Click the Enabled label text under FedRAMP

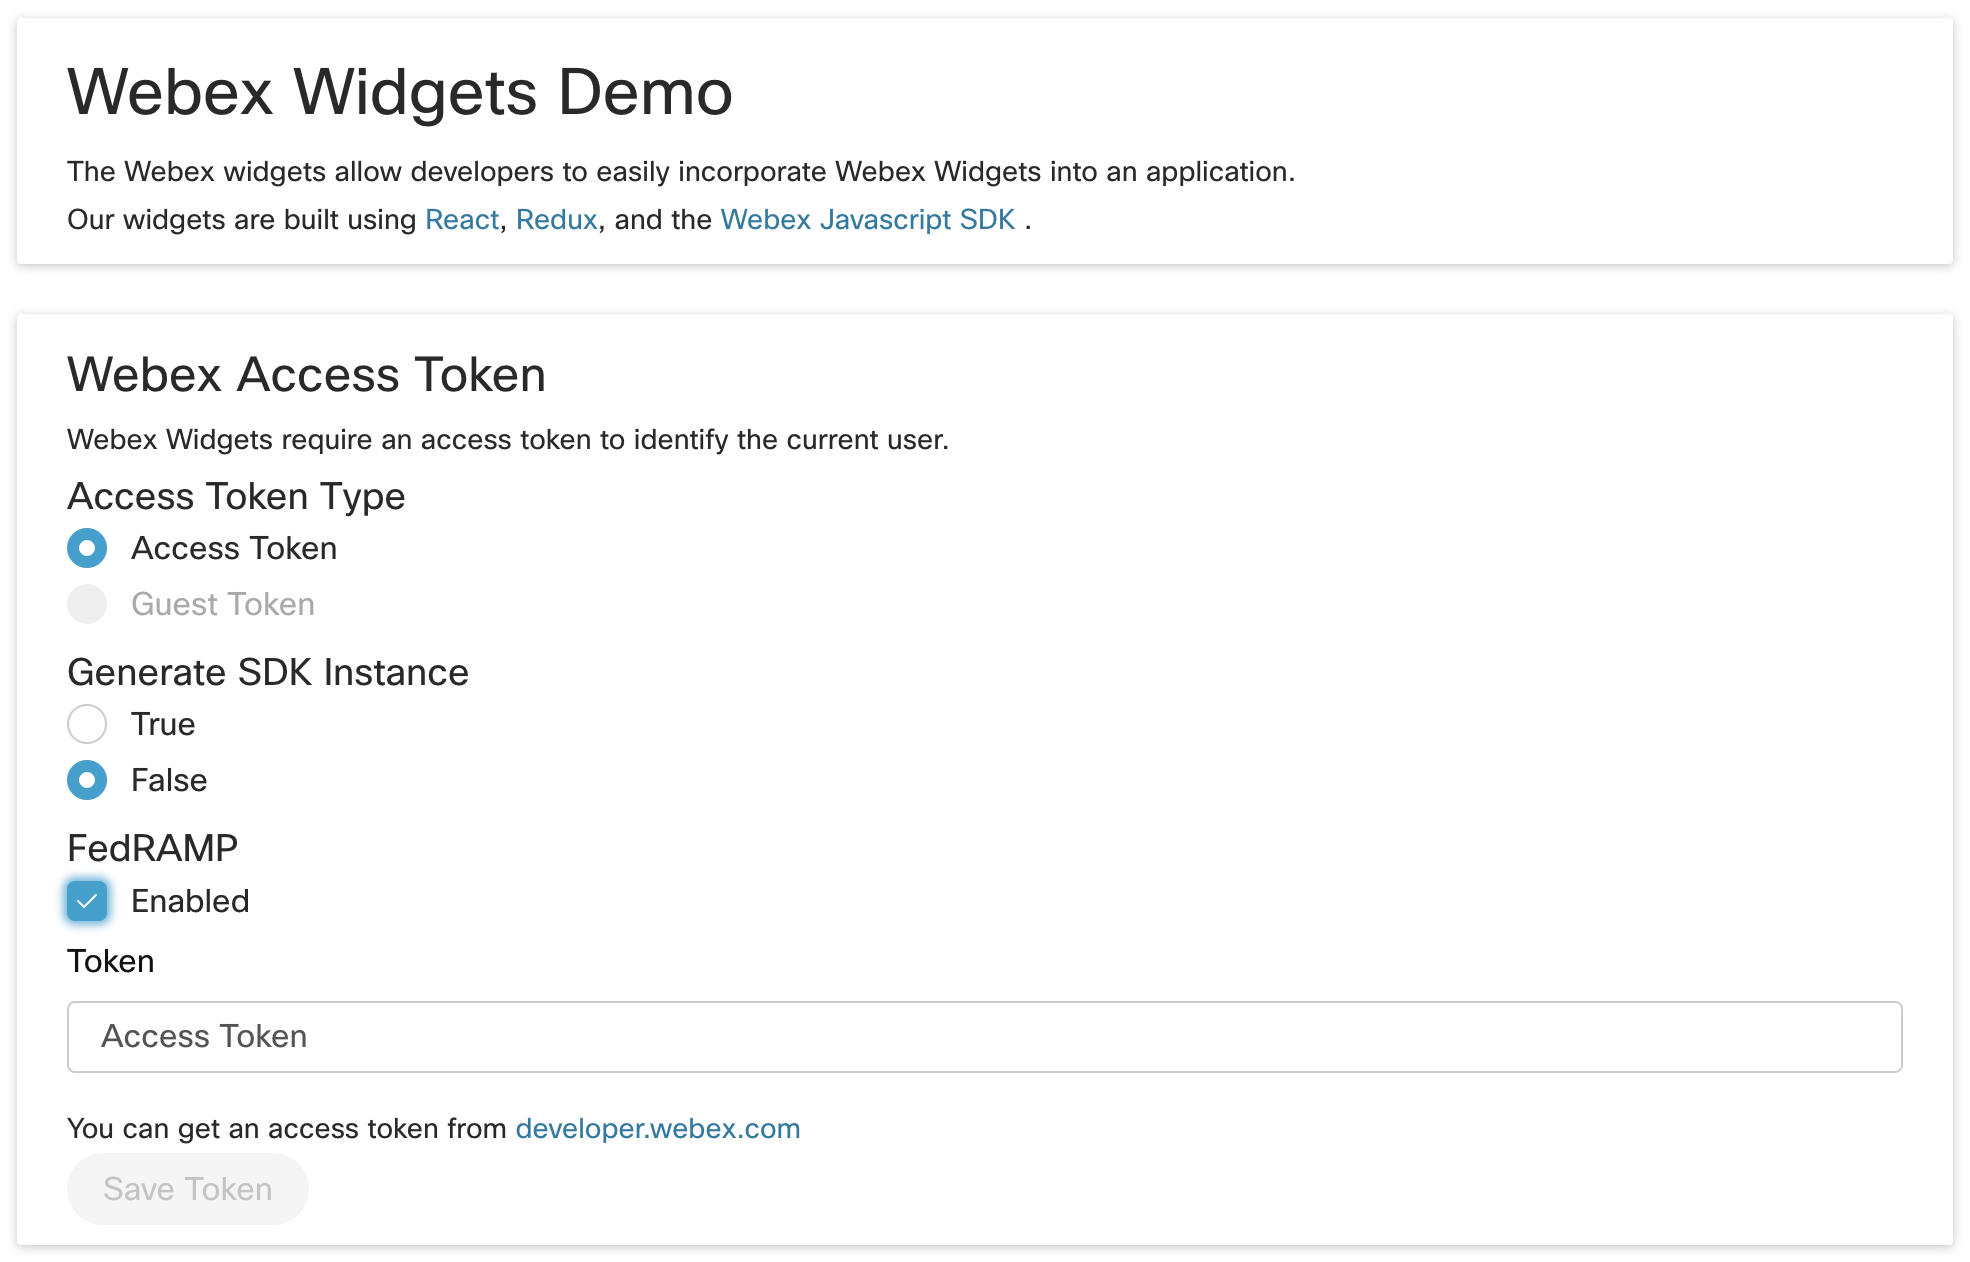click(190, 901)
